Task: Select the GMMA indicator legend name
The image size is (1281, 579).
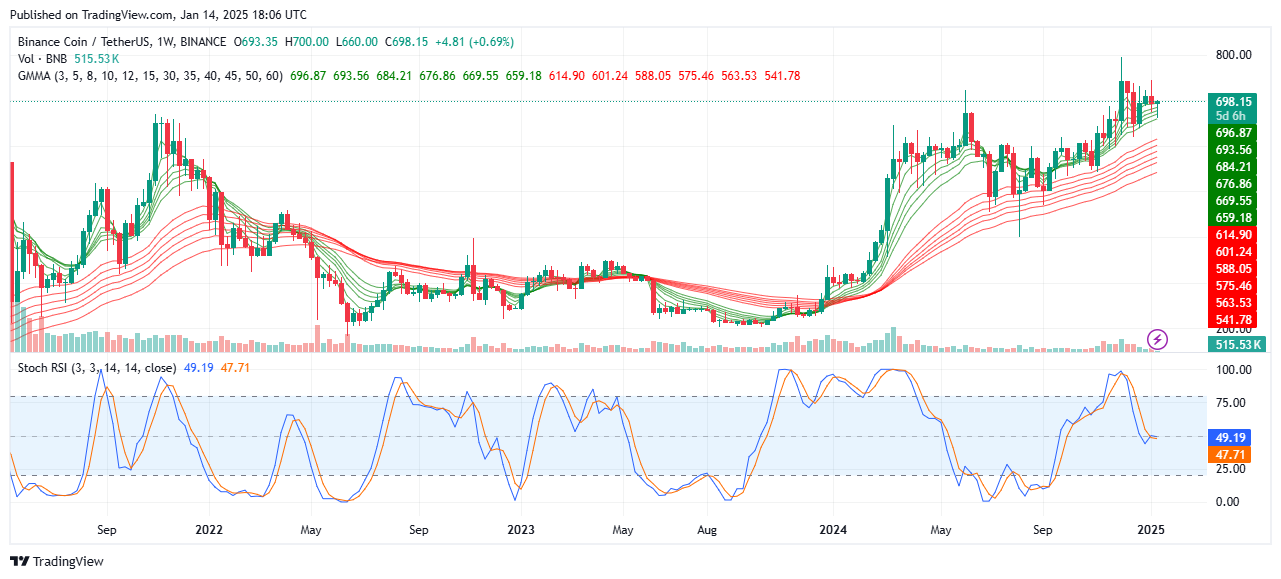Action: pos(150,76)
